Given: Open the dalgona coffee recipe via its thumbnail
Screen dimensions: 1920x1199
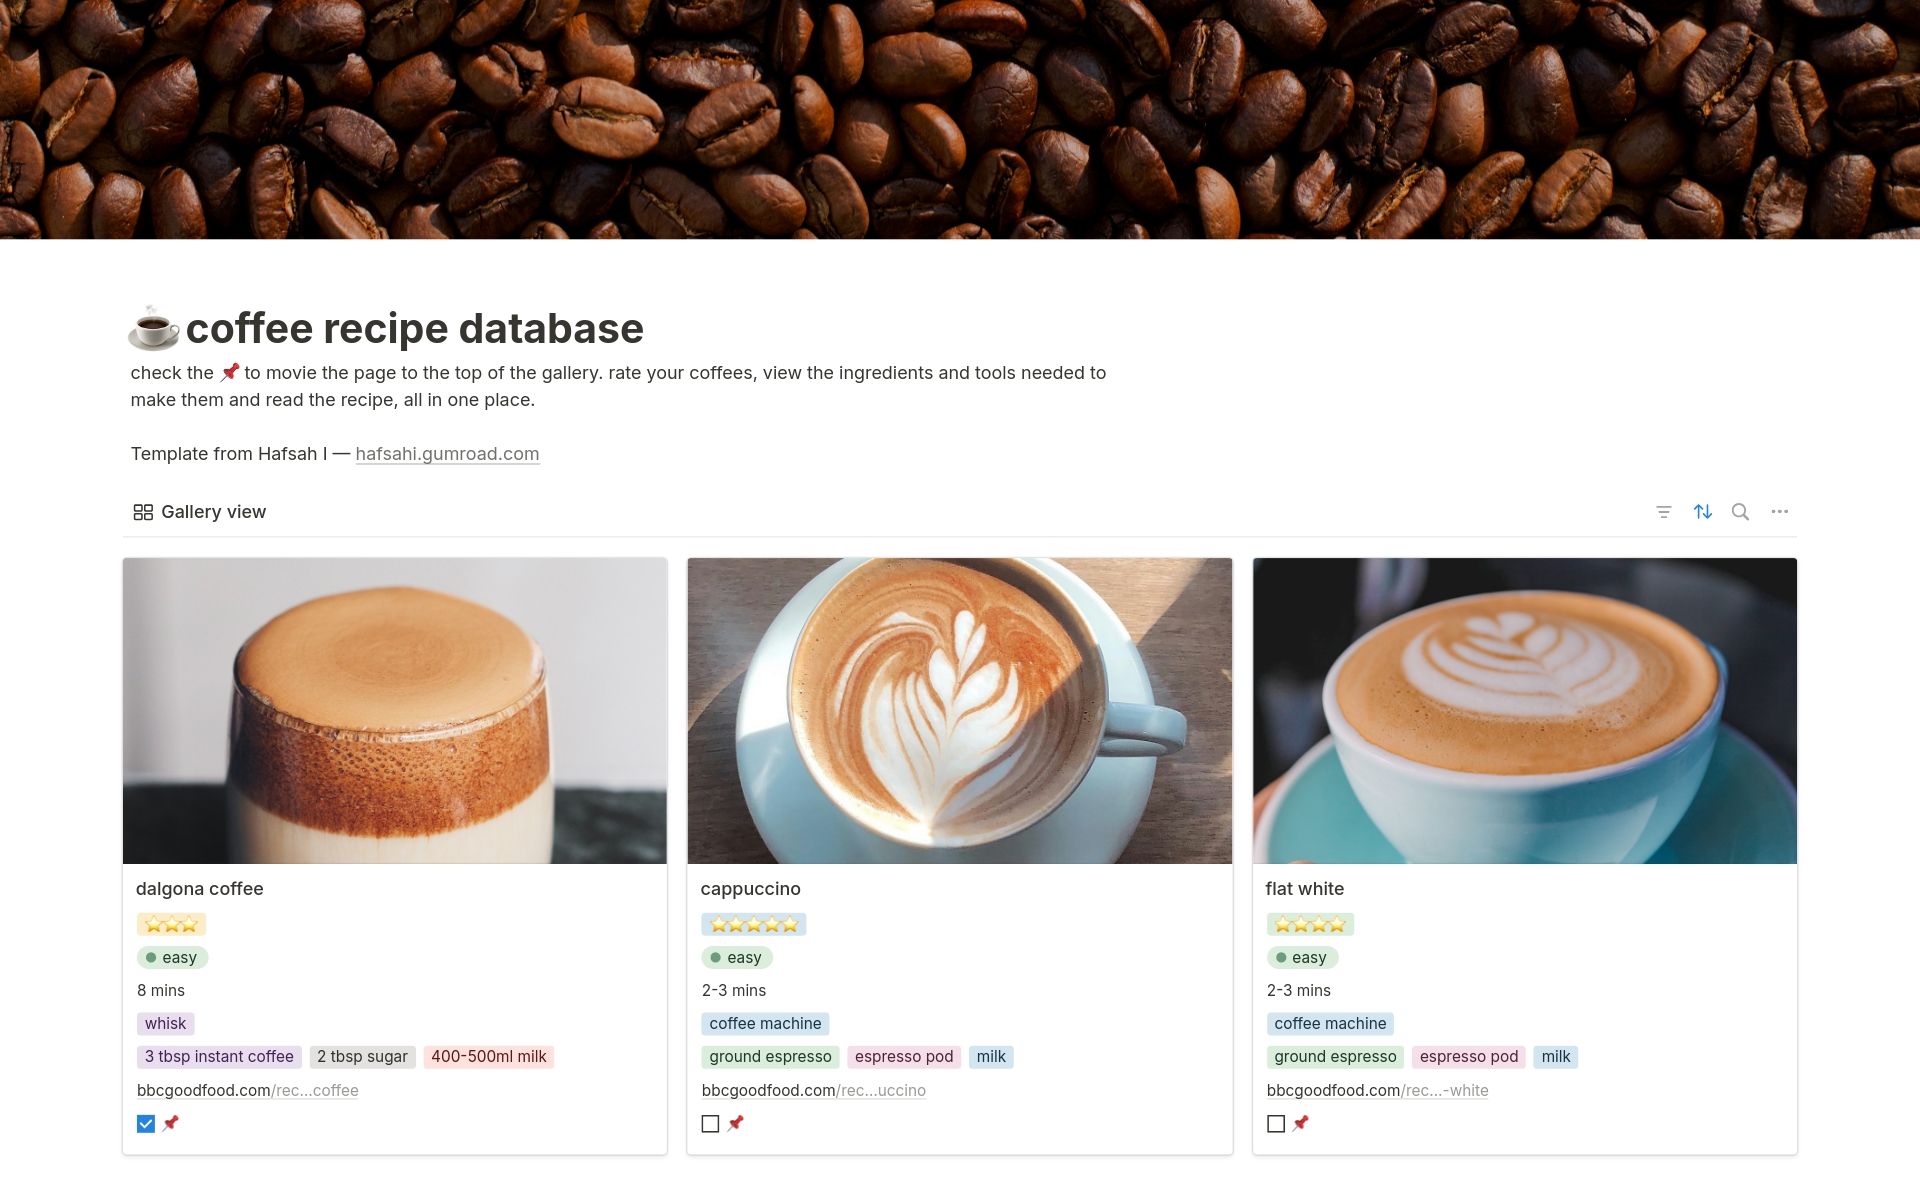Looking at the screenshot, I should (394, 710).
